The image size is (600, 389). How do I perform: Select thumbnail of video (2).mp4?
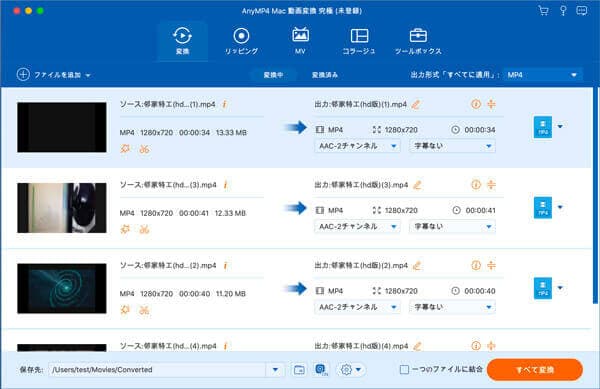pos(62,288)
